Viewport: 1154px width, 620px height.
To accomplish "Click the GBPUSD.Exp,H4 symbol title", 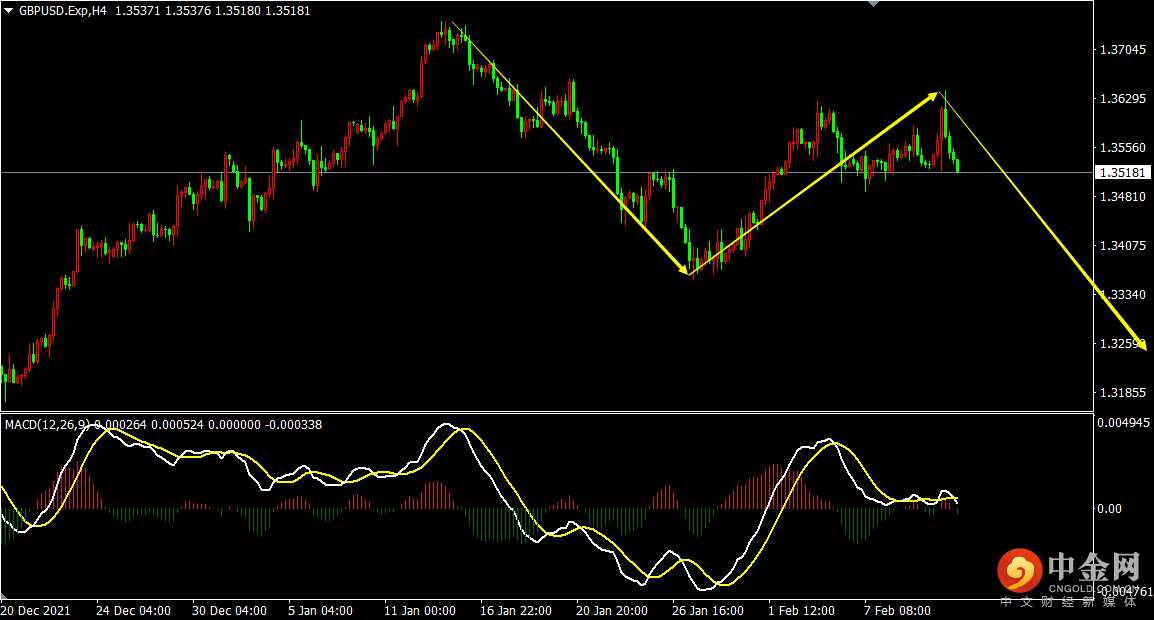I will click(x=63, y=10).
